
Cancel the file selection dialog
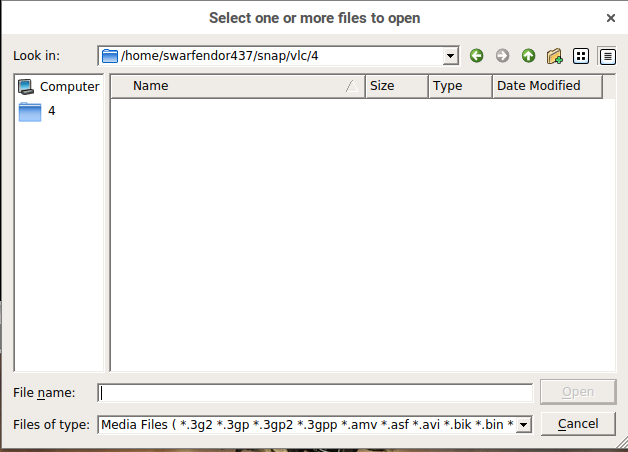point(577,424)
